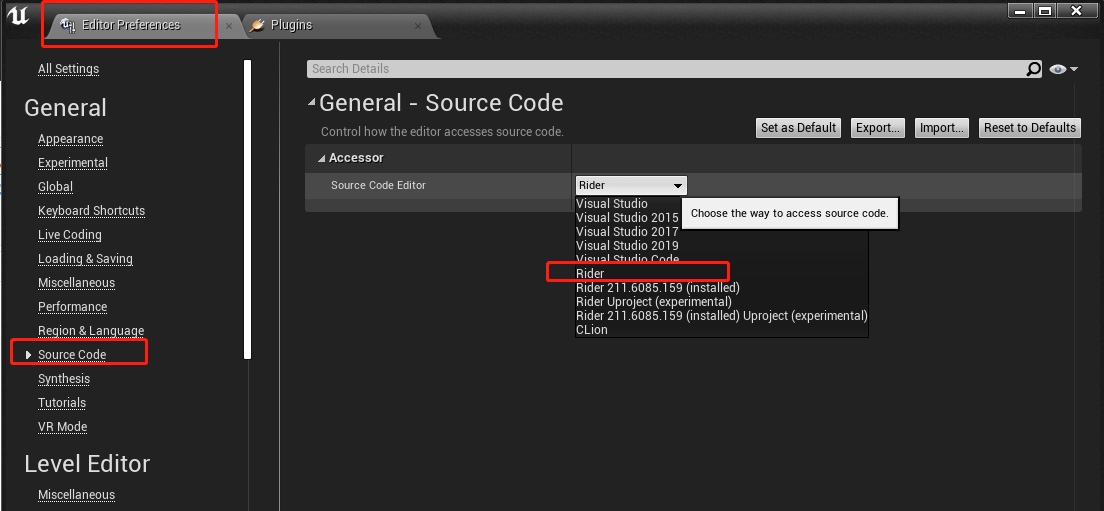Maximize the Editor Preferences window

(x=1046, y=11)
